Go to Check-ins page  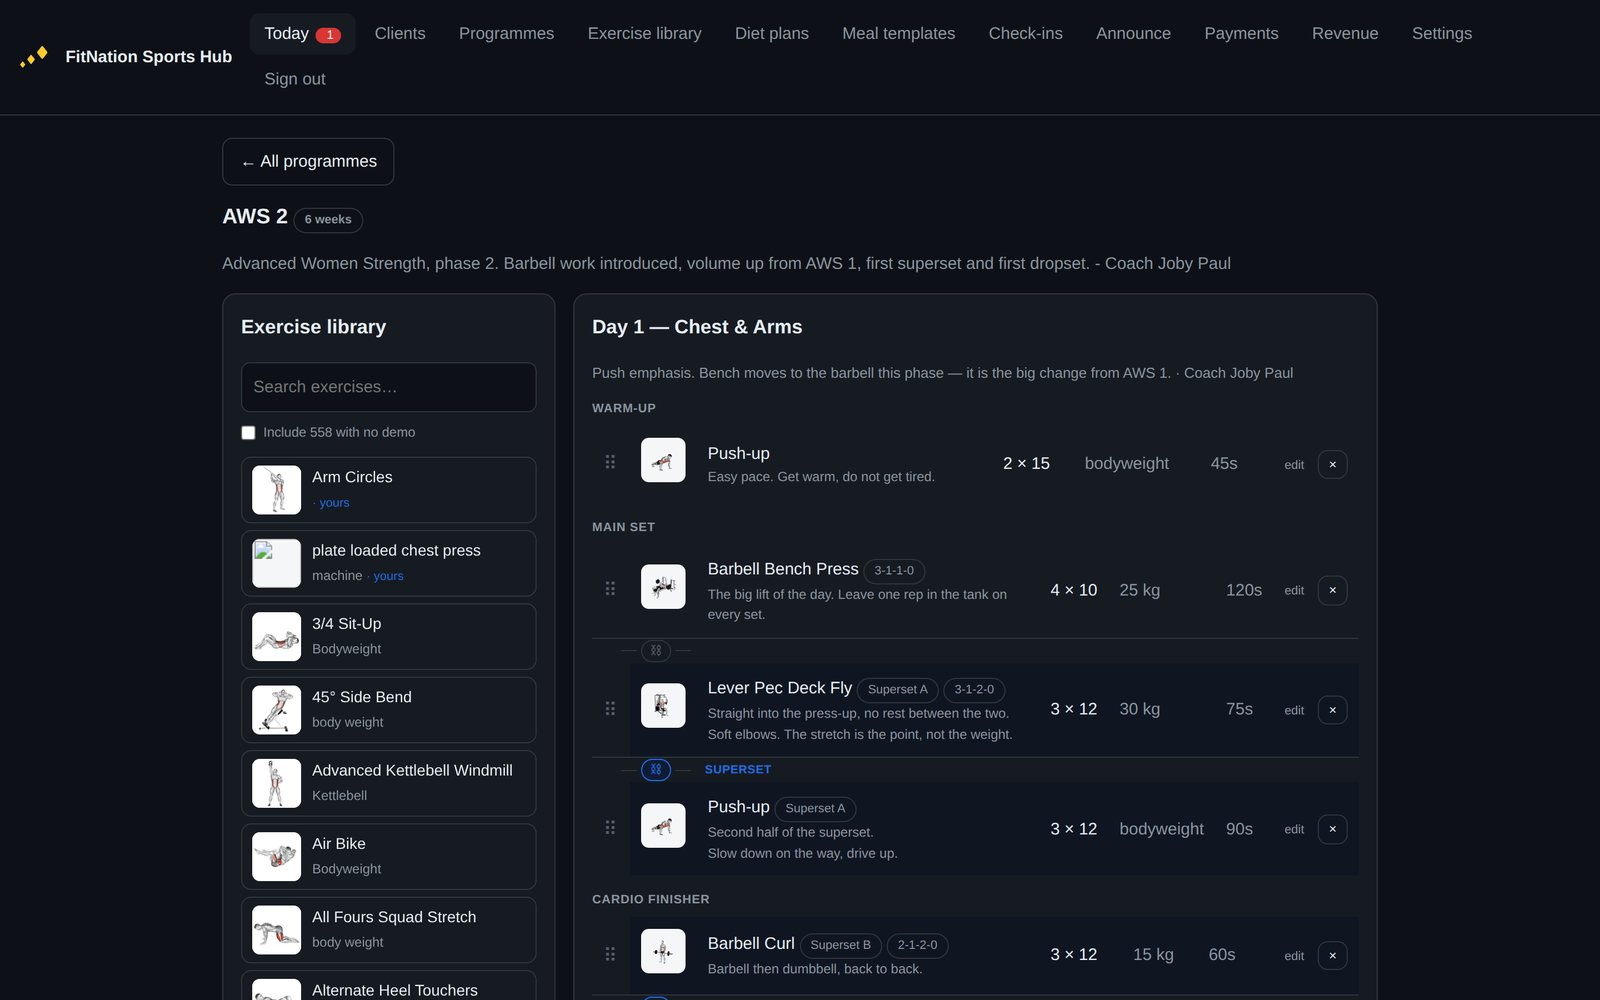[1025, 33]
